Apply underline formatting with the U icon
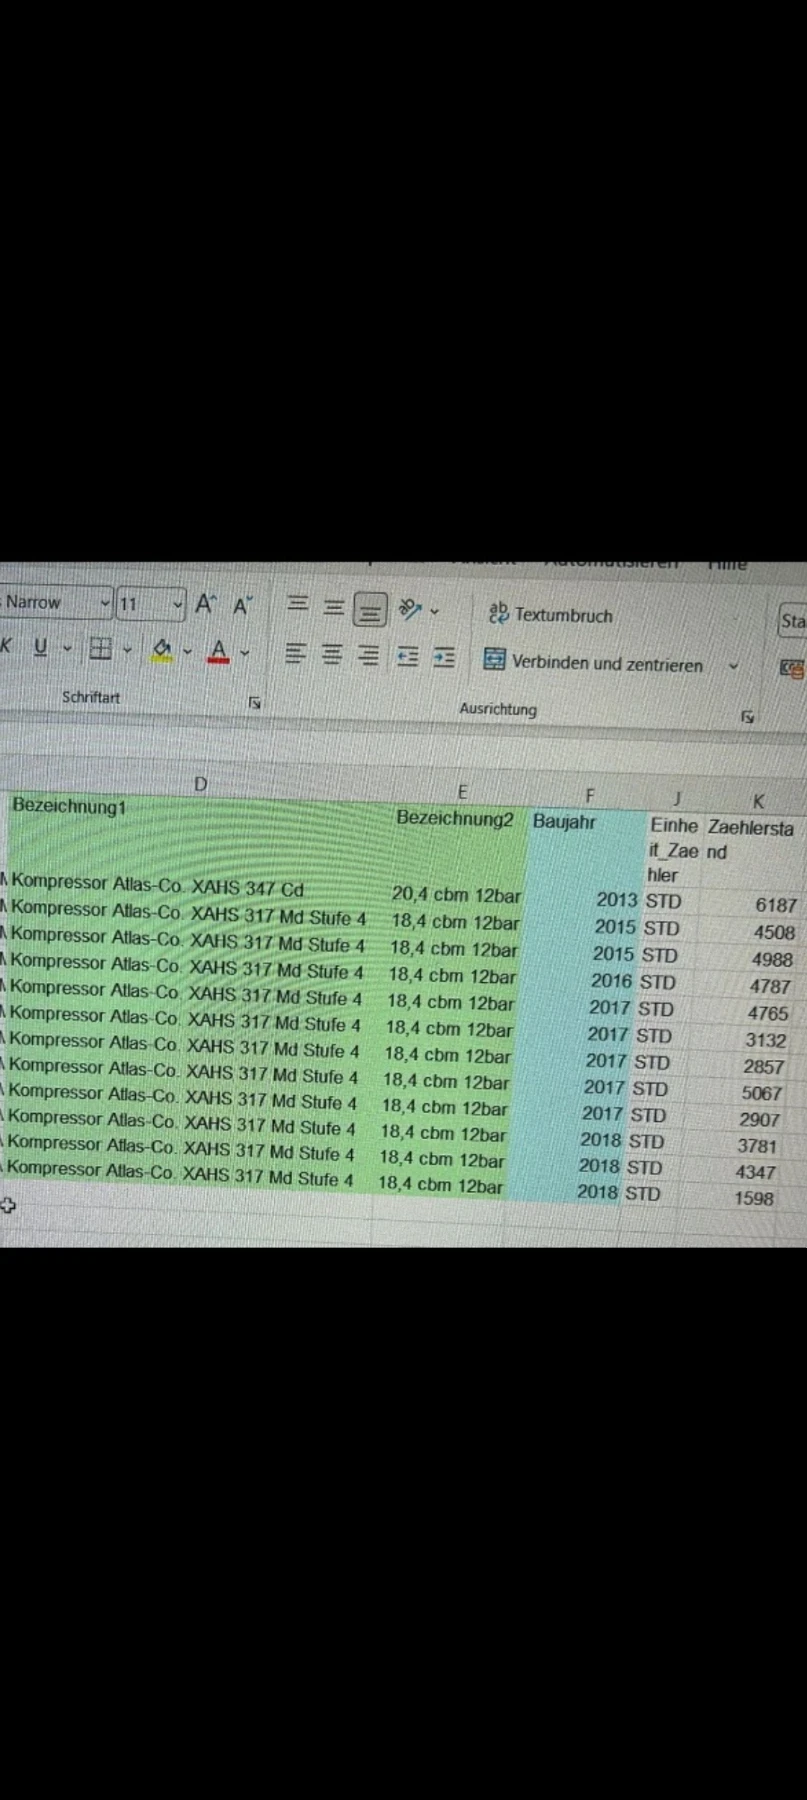 tap(40, 648)
